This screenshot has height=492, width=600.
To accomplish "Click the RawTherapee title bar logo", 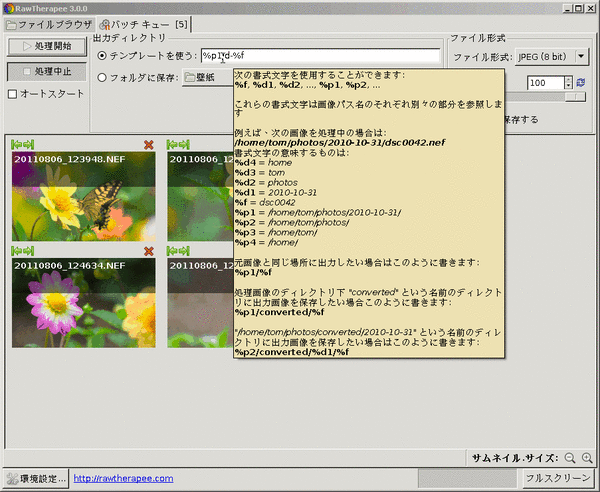I will click(9, 8).
